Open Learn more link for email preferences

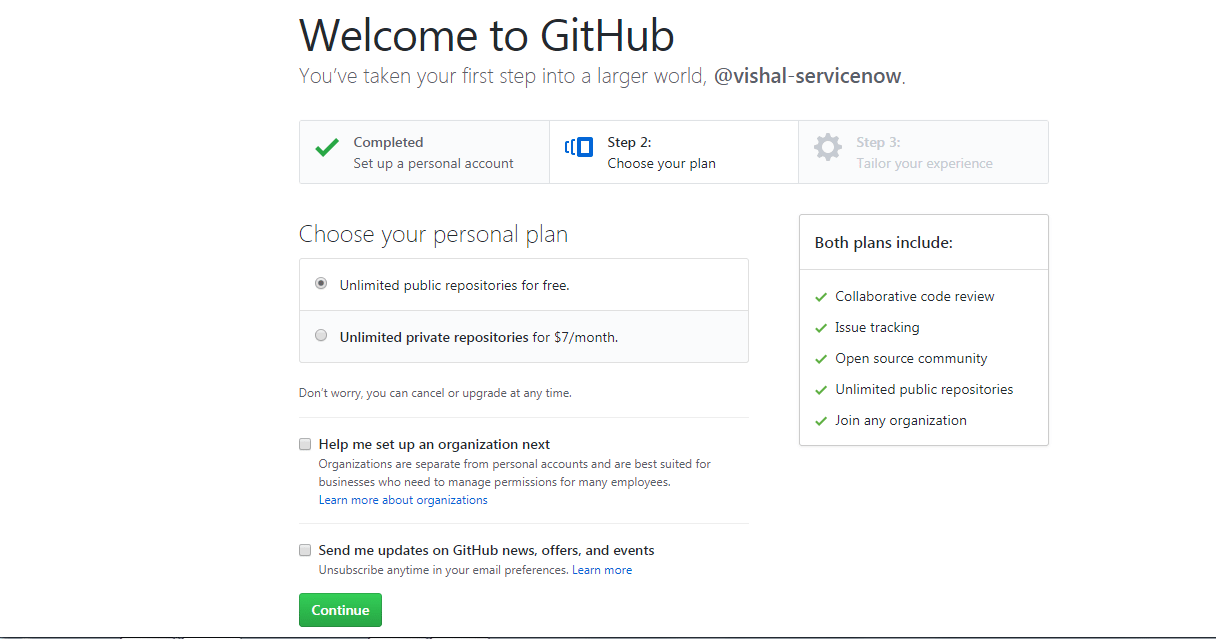coord(602,570)
